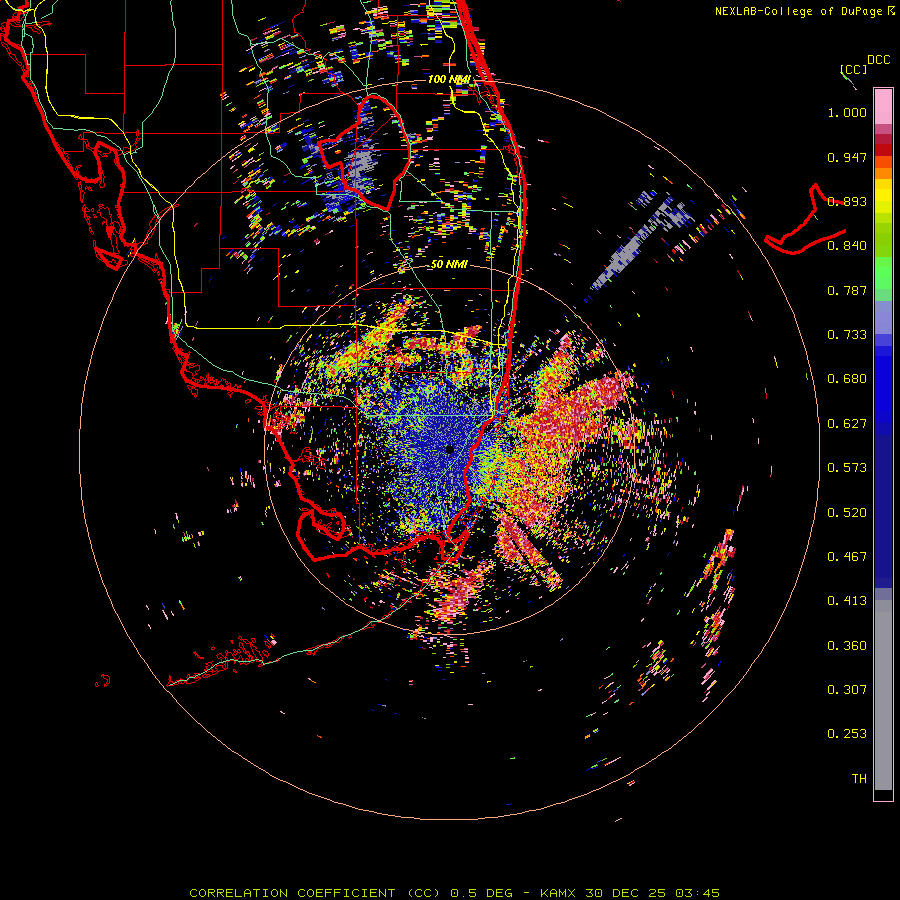Select the 1.000 value on the legend
Viewport: 900px width, 900px height.
point(847,112)
